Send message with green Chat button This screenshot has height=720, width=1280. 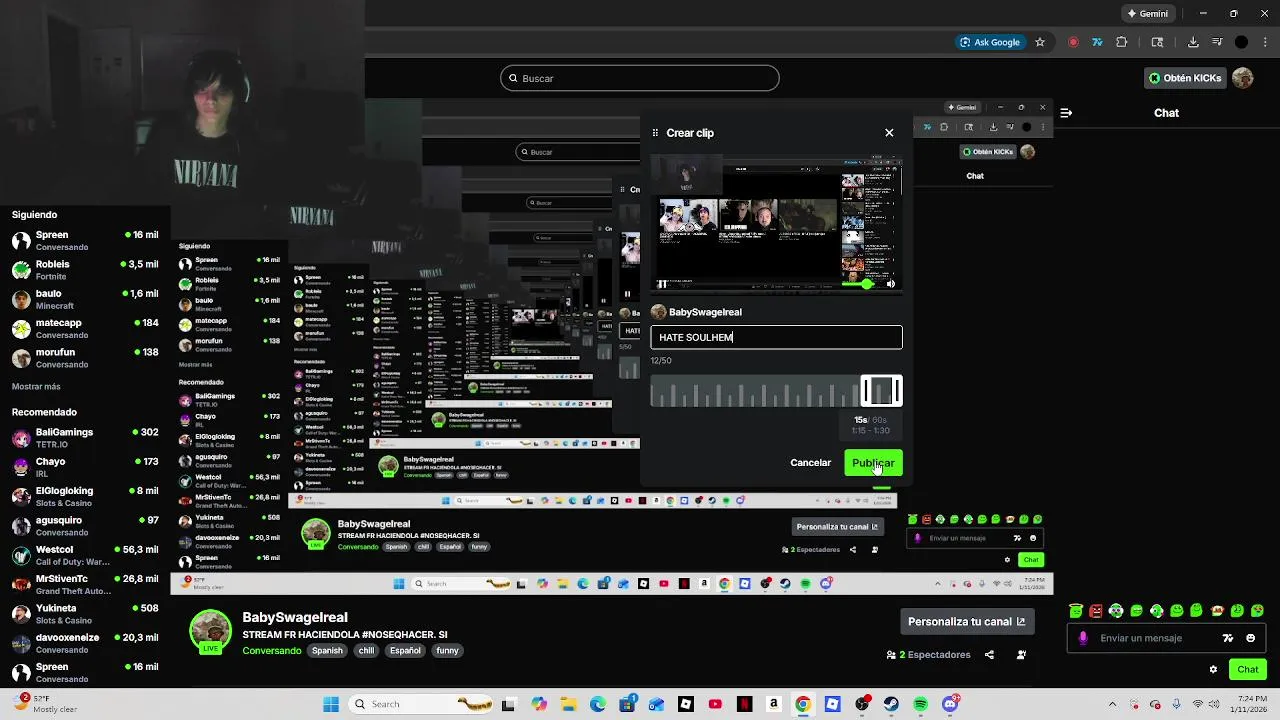(1248, 670)
